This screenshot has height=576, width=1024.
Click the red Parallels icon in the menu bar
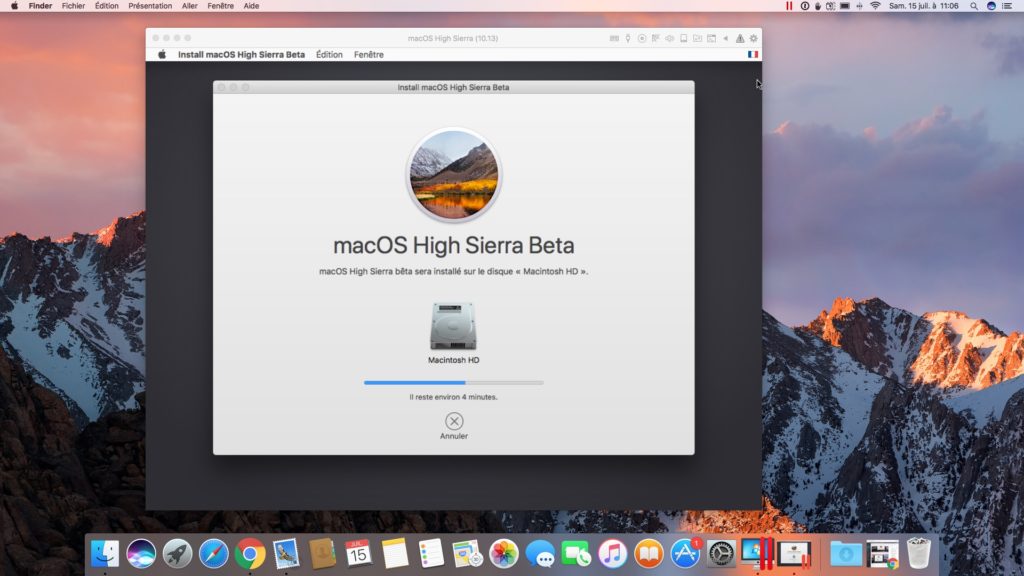coord(789,6)
